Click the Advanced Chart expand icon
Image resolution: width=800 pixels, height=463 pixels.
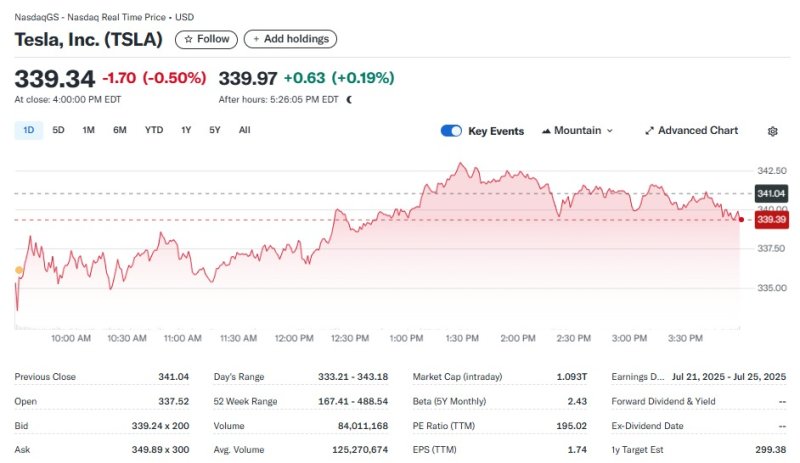[x=649, y=131]
